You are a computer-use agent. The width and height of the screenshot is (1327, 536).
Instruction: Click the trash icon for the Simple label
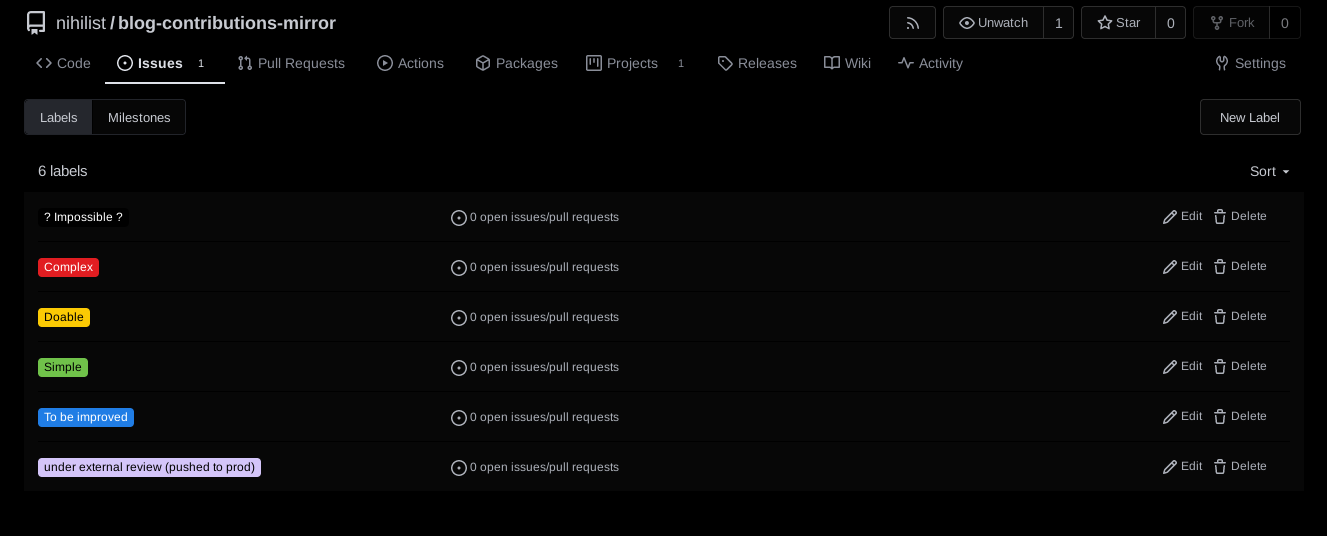coord(1220,367)
